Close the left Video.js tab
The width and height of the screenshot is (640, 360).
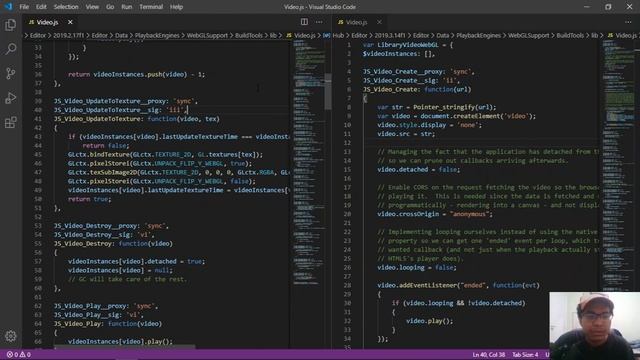[70, 22]
